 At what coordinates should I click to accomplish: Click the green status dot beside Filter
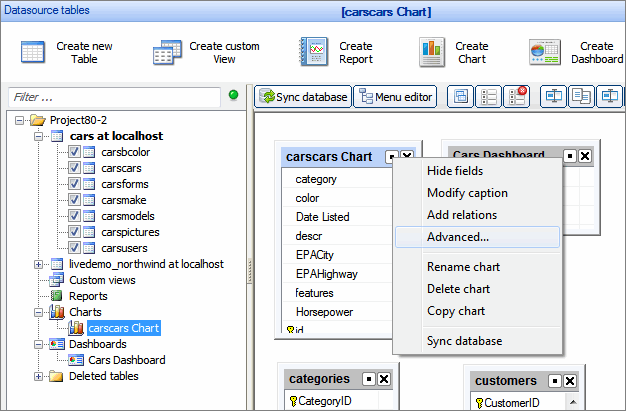(234, 95)
